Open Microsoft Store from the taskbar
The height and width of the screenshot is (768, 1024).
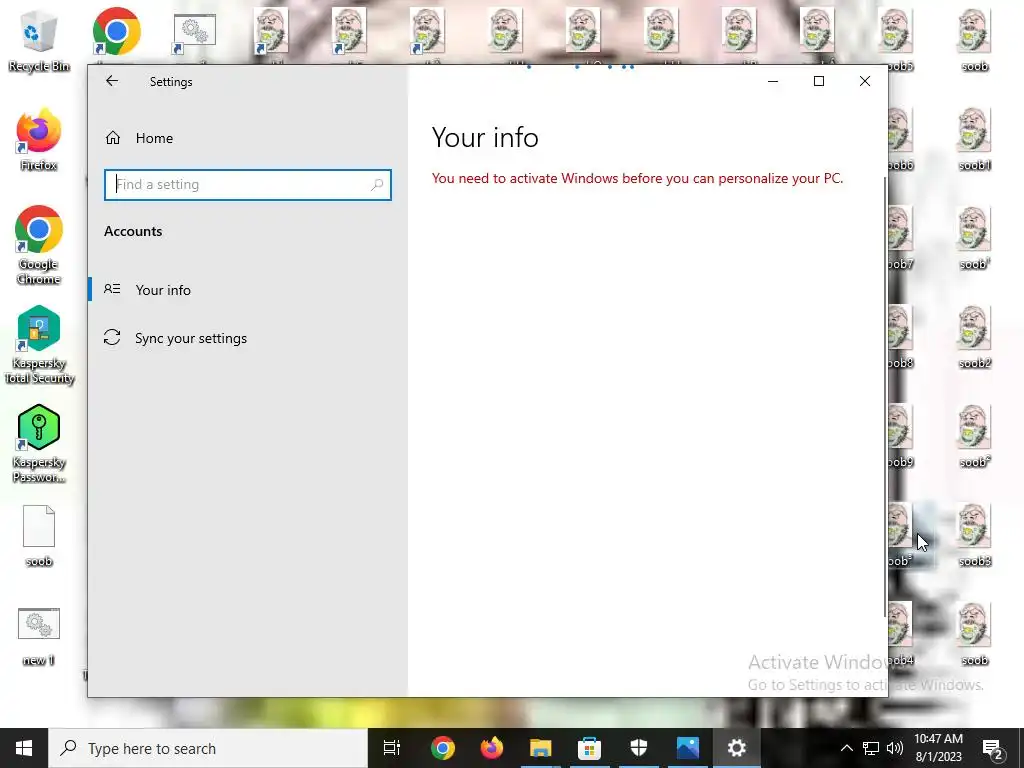pyautogui.click(x=589, y=748)
